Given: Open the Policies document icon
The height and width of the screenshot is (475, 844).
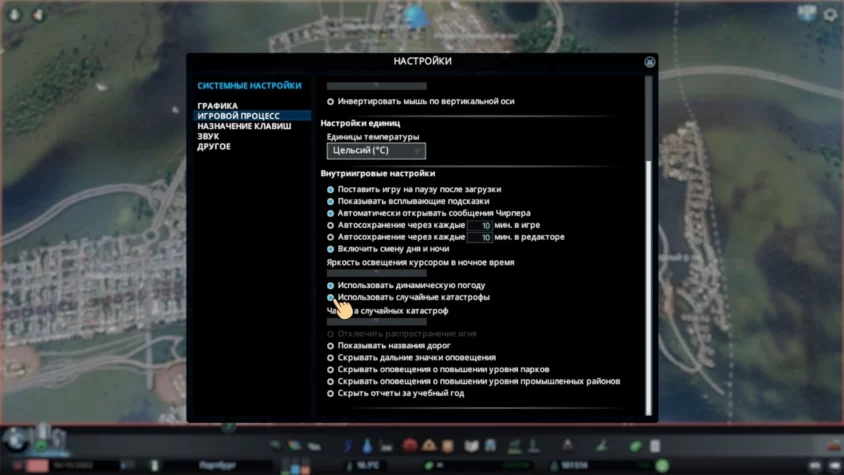Looking at the screenshot, I should coord(655,446).
